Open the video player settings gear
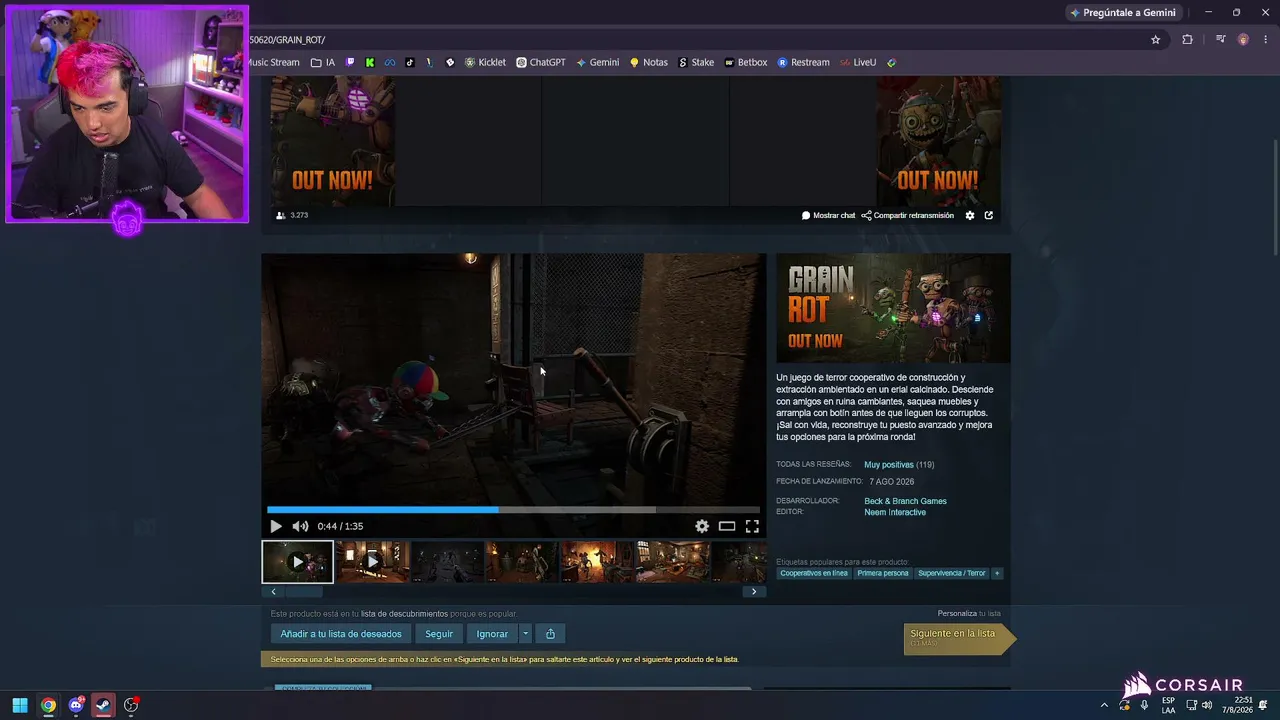1280x720 pixels. tap(702, 526)
